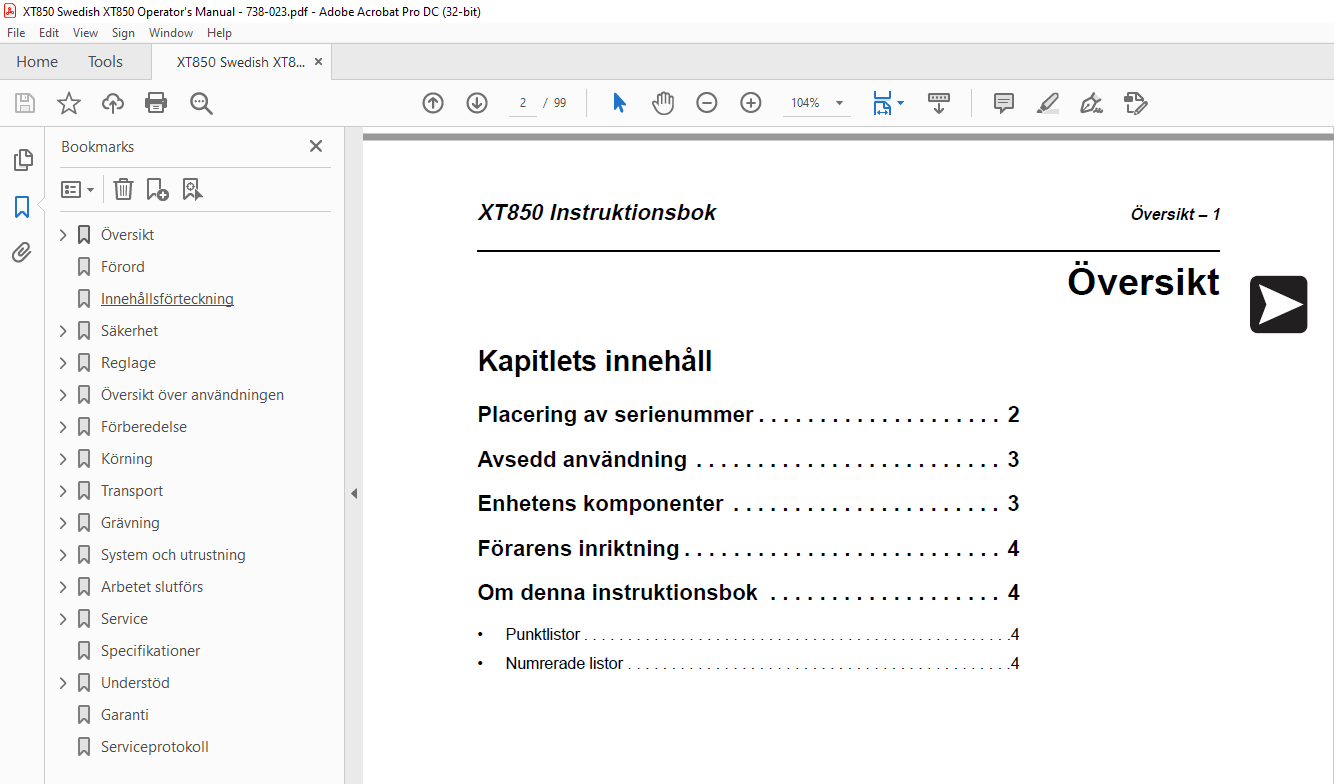Open the Sign menu
The height and width of the screenshot is (784, 1334).
[123, 33]
